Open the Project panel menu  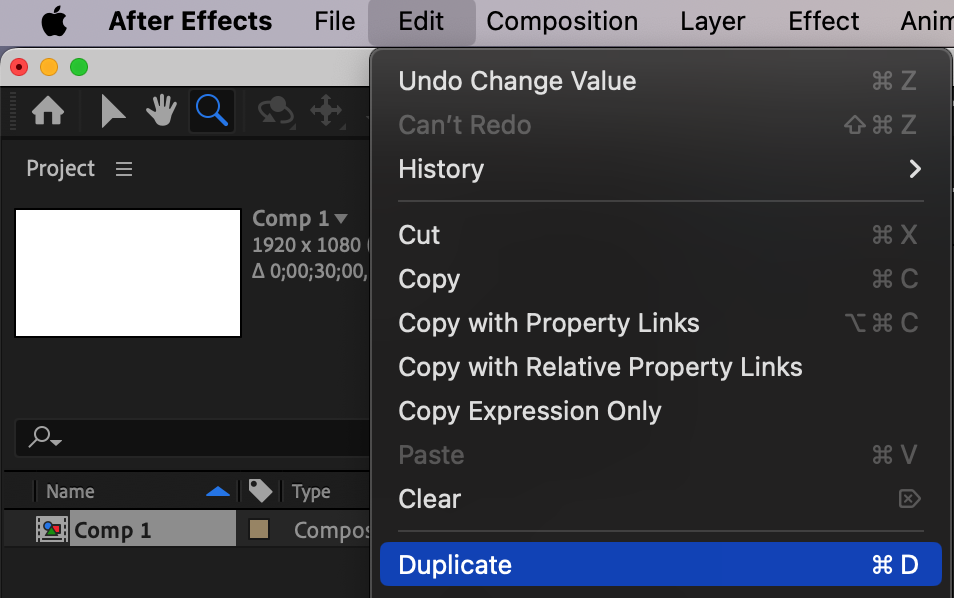(x=124, y=169)
